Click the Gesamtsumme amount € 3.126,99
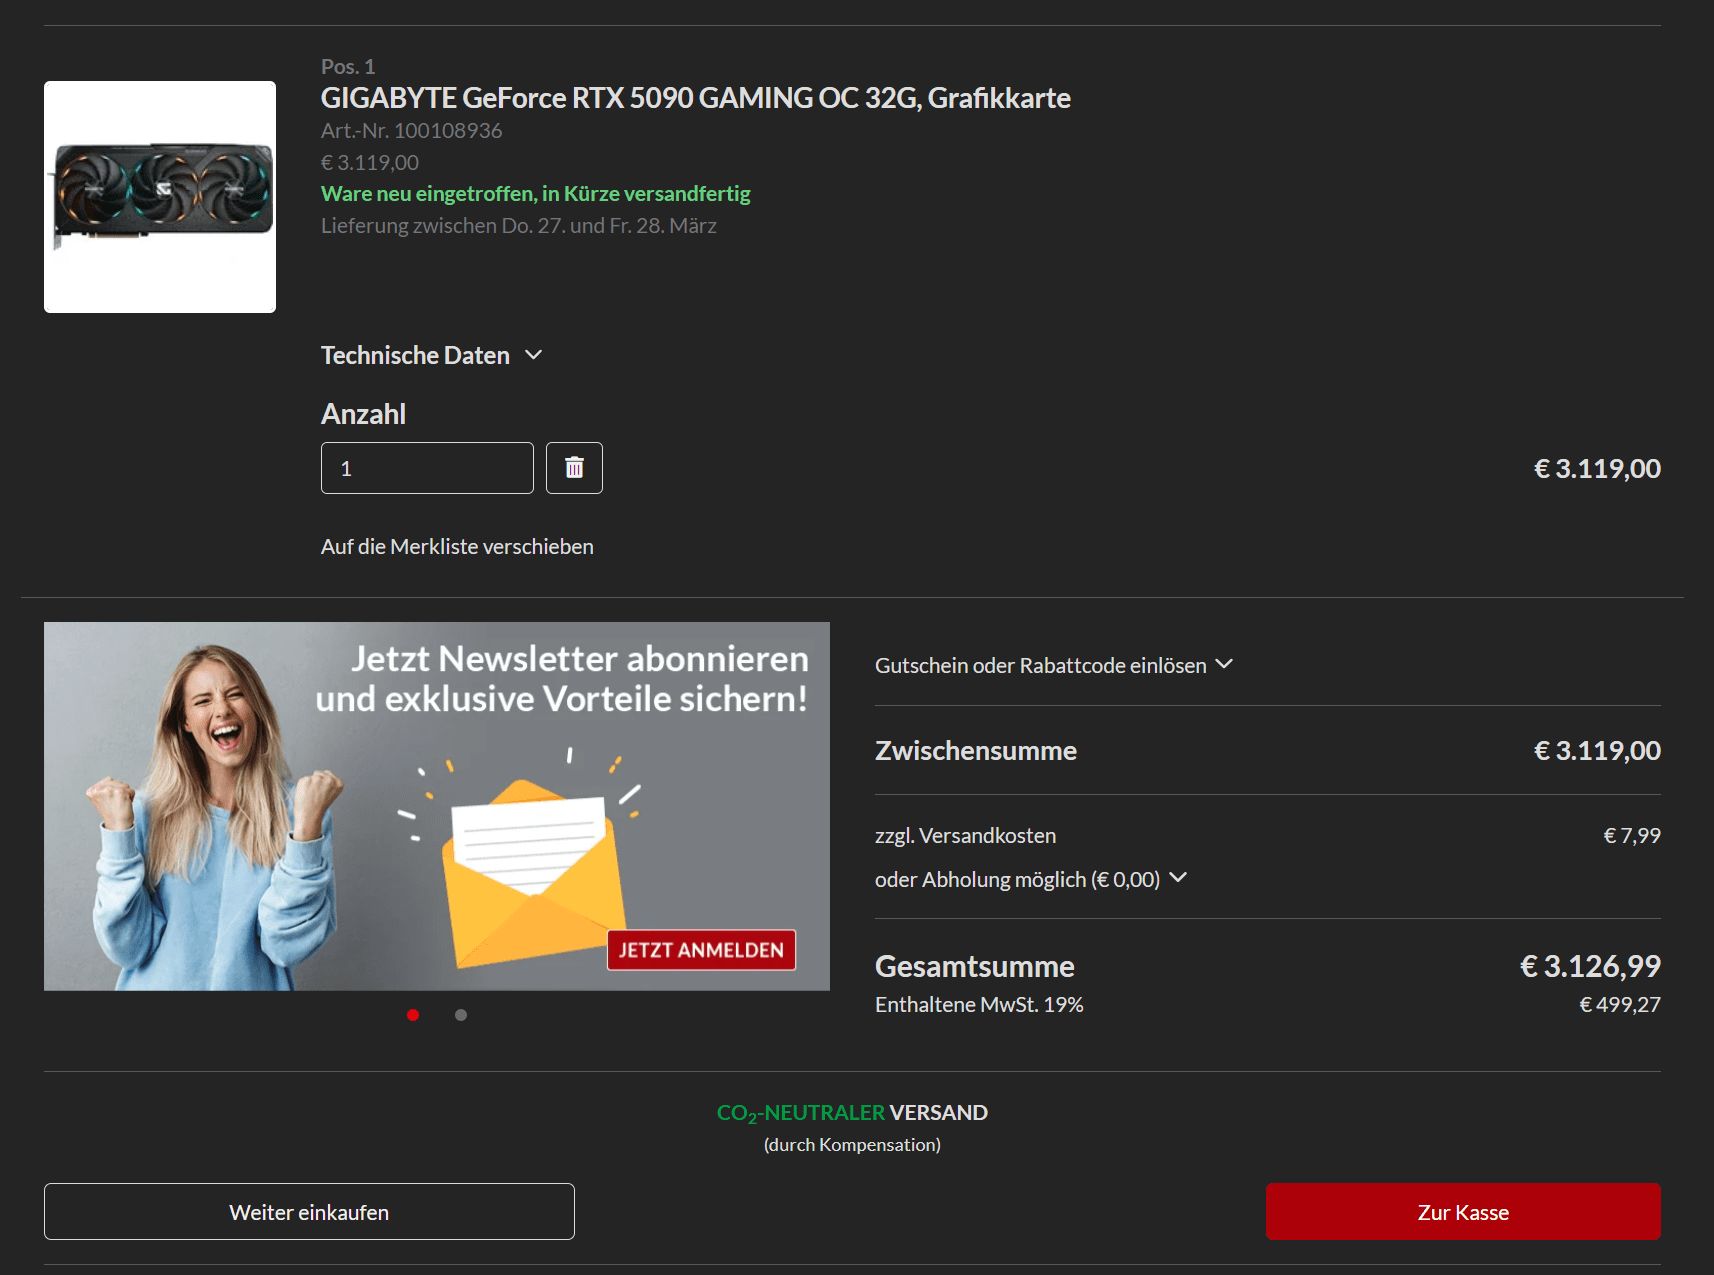The height and width of the screenshot is (1275, 1714). [x=1590, y=966]
